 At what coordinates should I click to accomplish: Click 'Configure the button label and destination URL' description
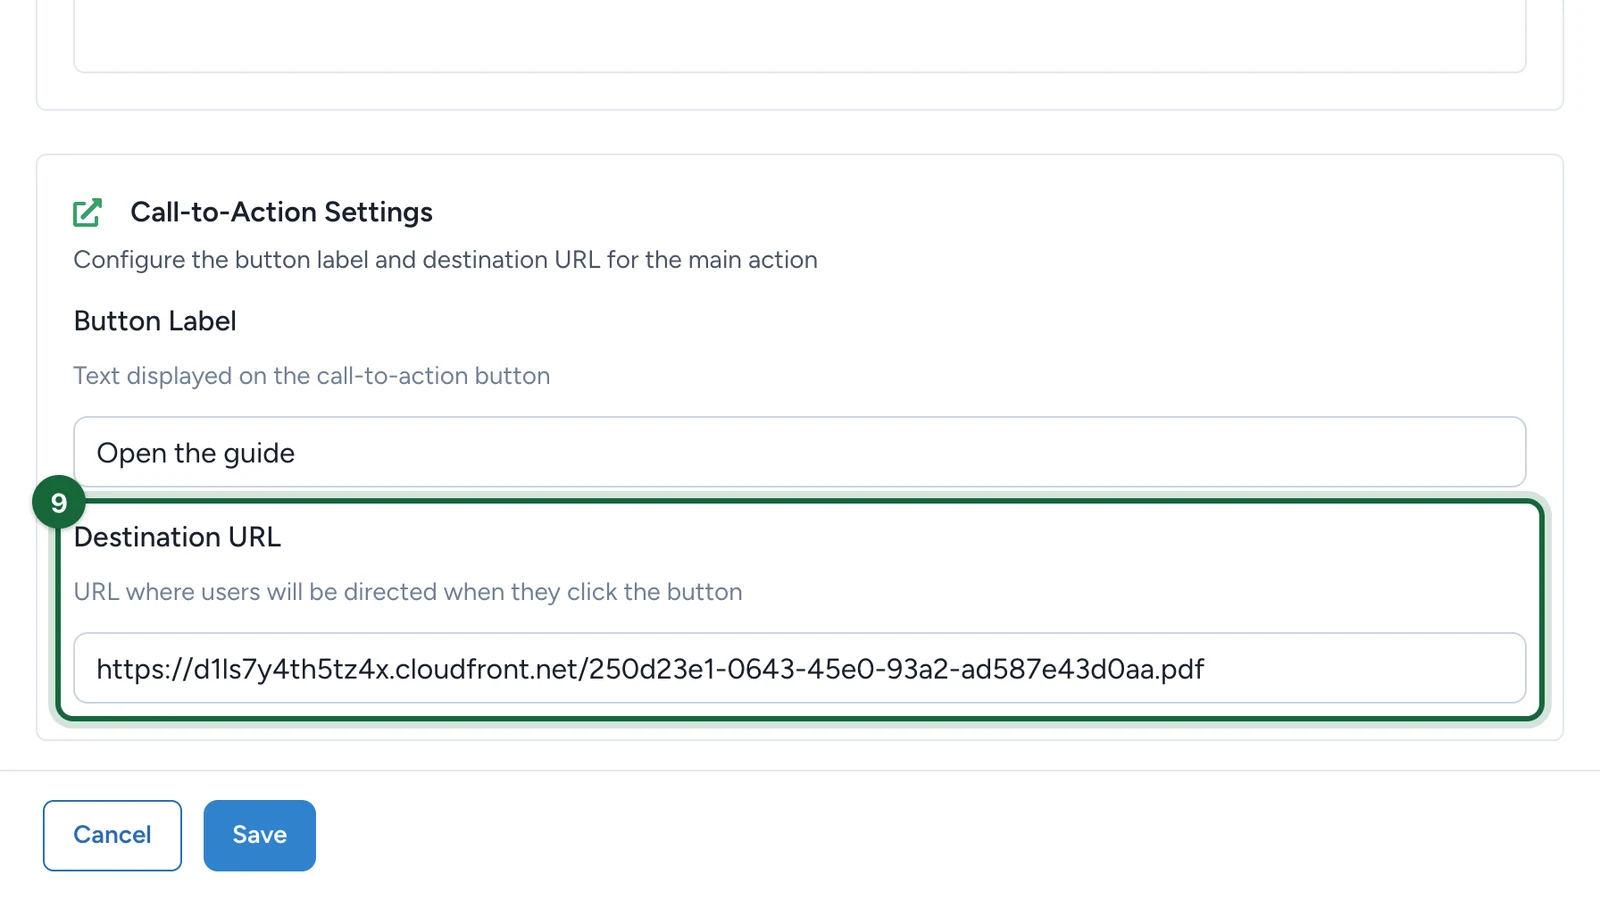click(446, 260)
